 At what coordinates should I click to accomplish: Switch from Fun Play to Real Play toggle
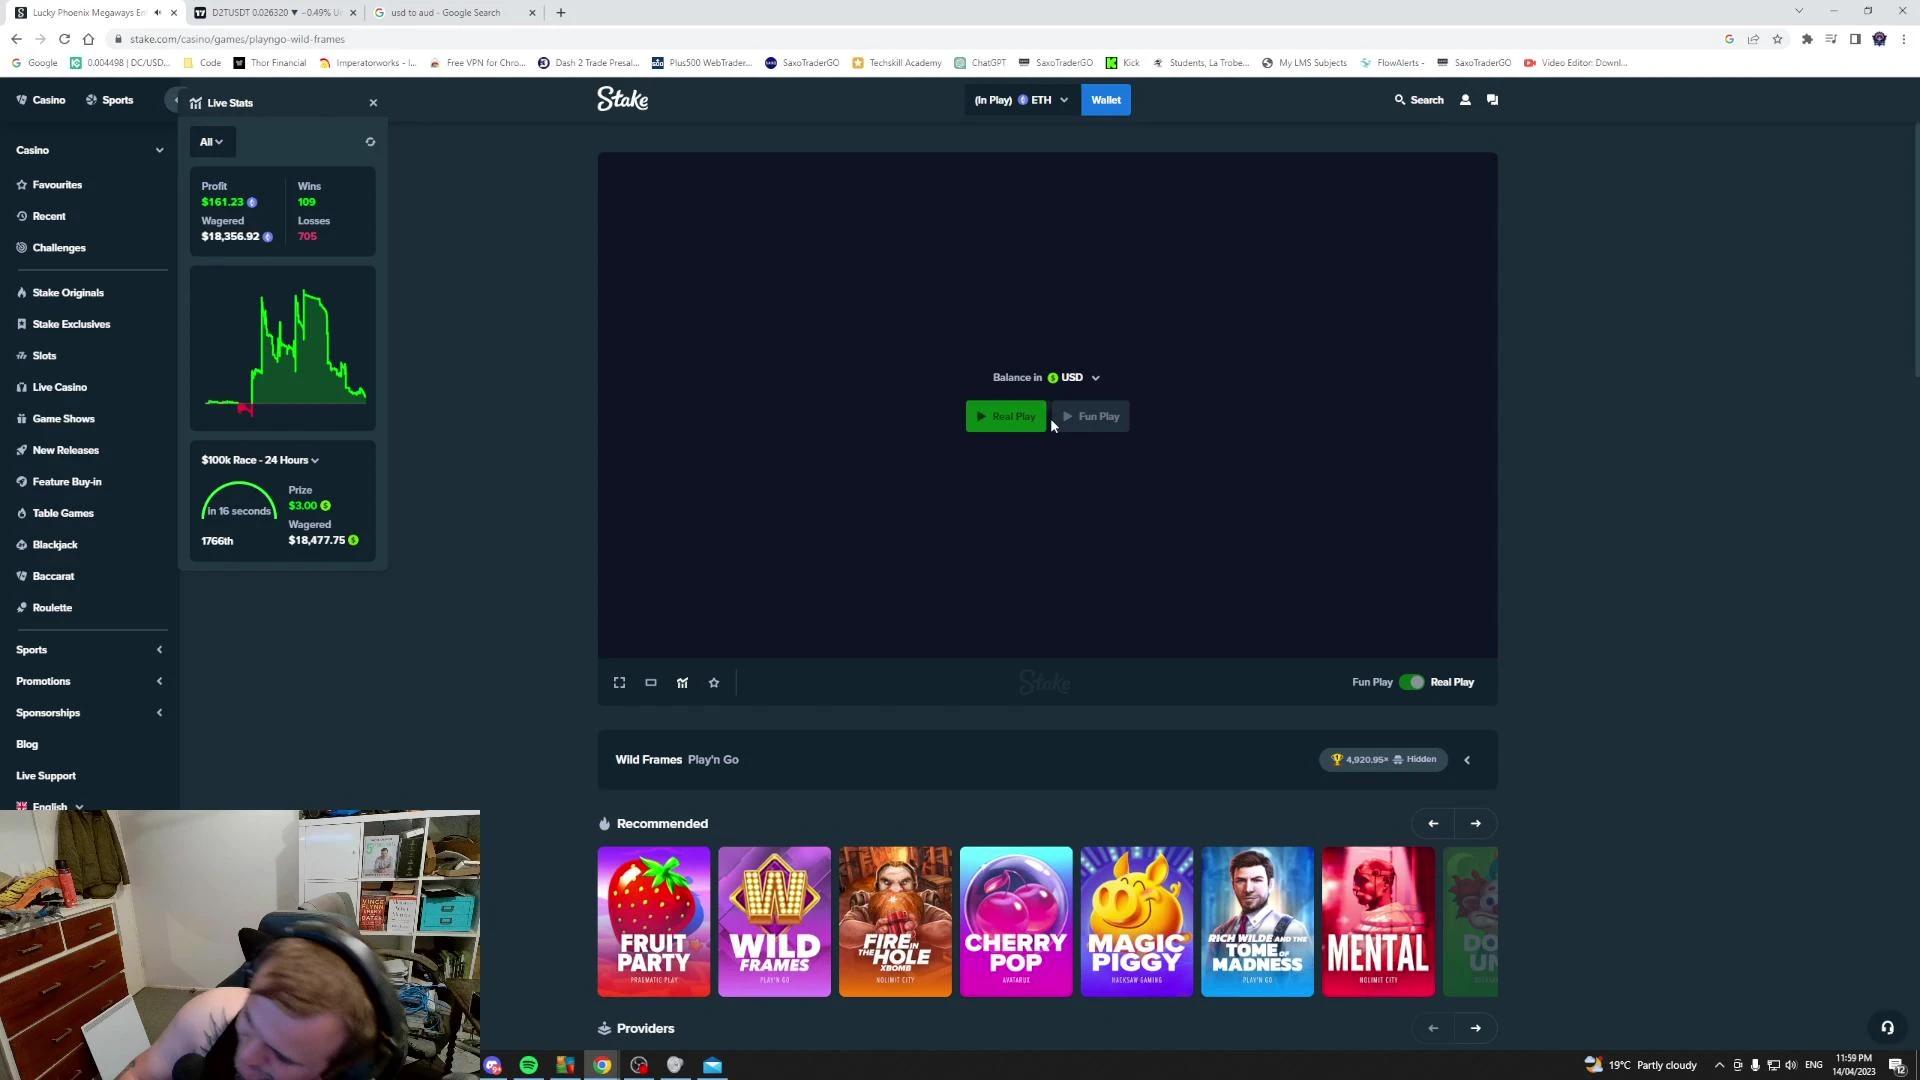click(x=1412, y=681)
